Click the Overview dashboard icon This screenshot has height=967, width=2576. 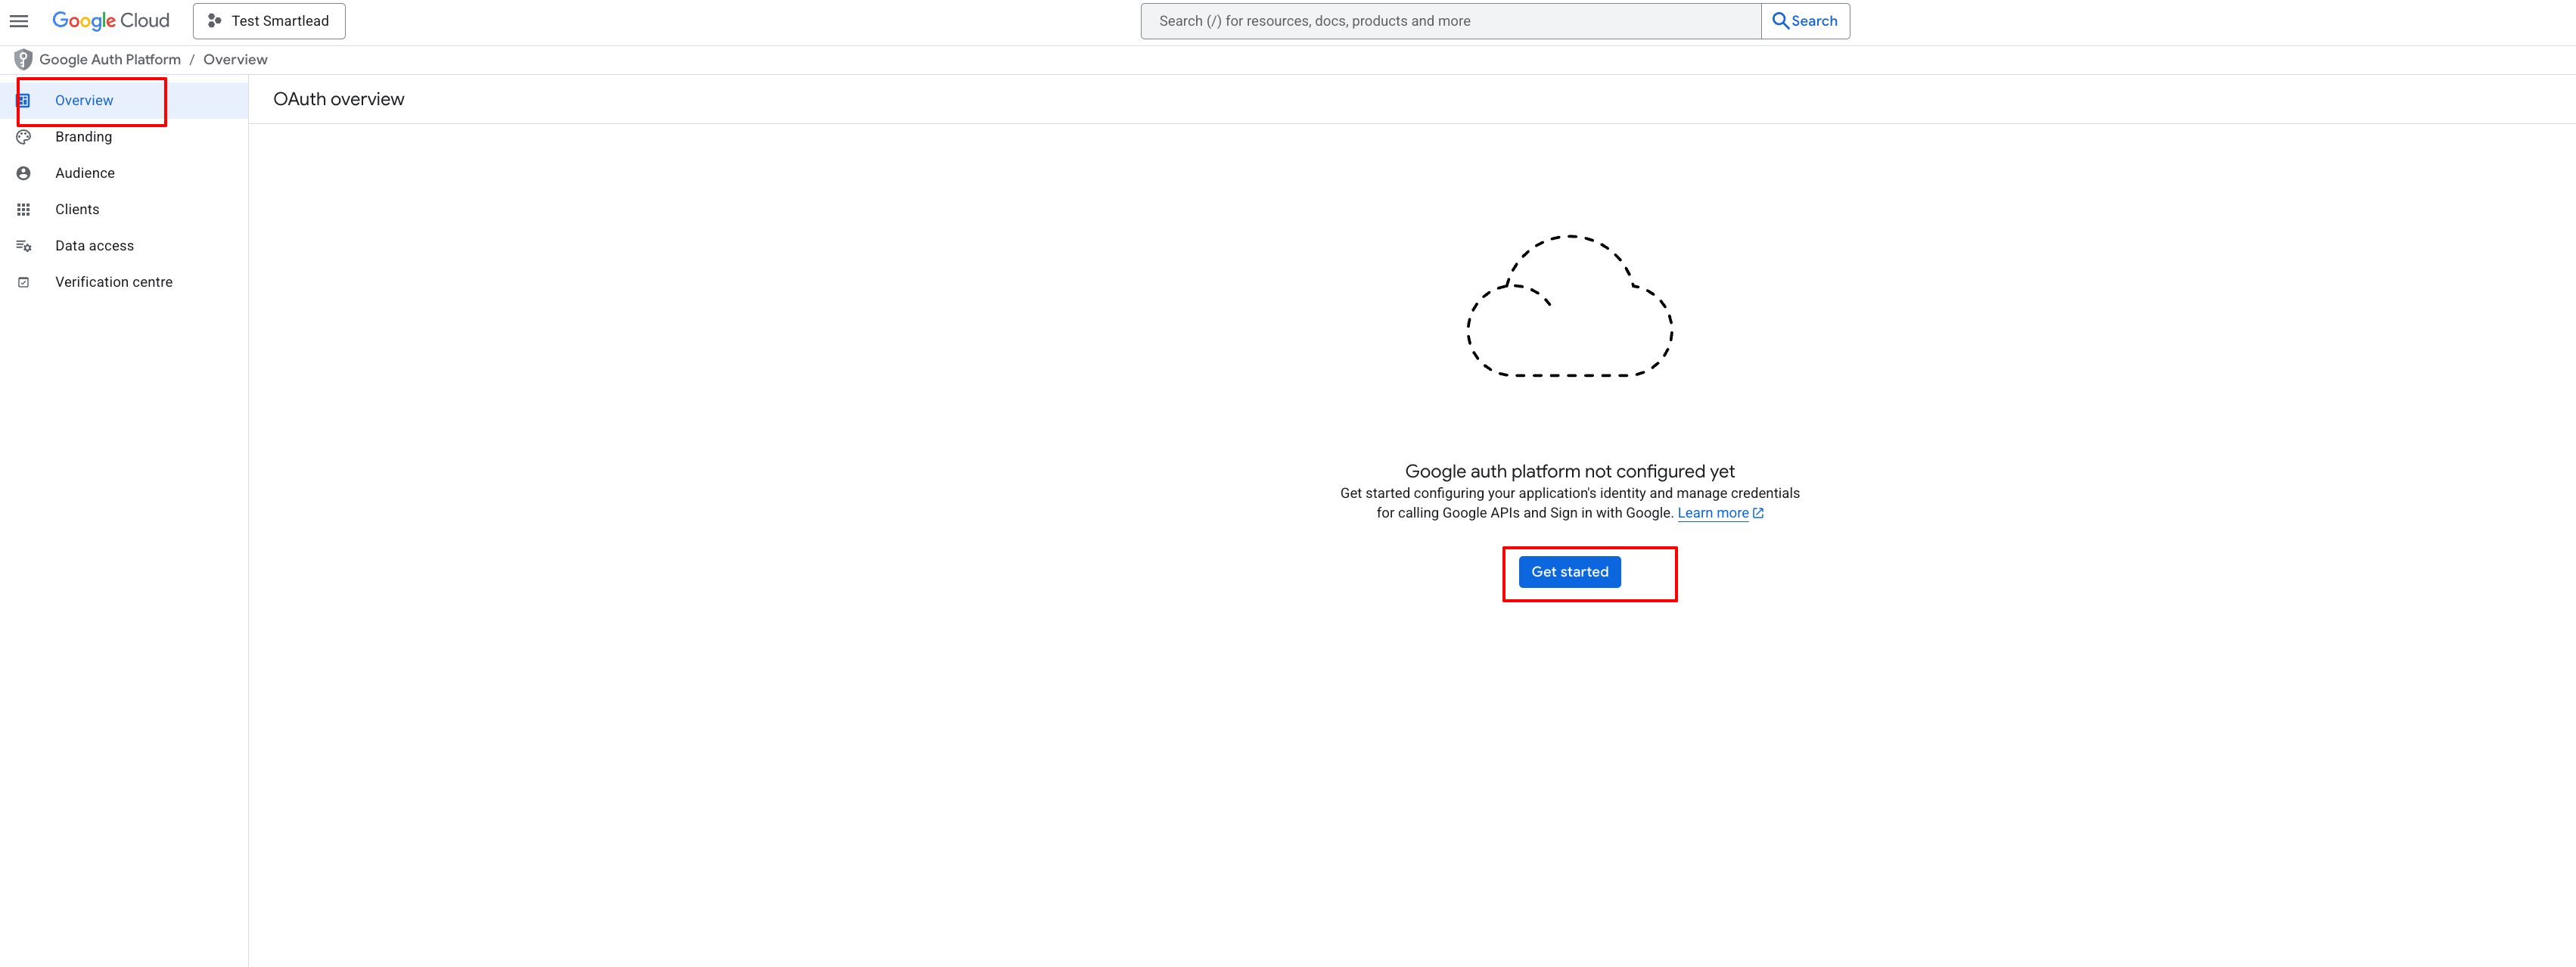[24, 101]
